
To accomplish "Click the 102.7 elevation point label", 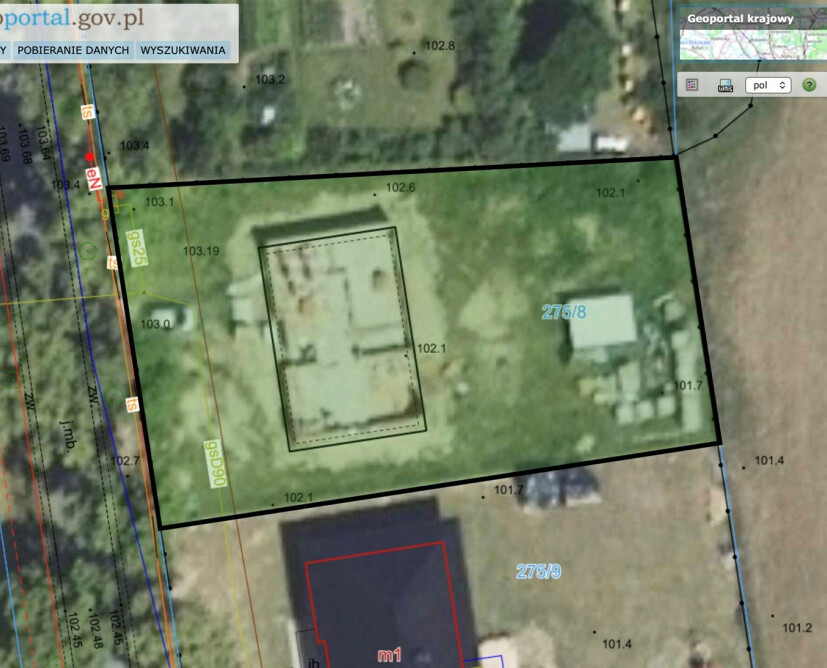I will (x=125, y=461).
